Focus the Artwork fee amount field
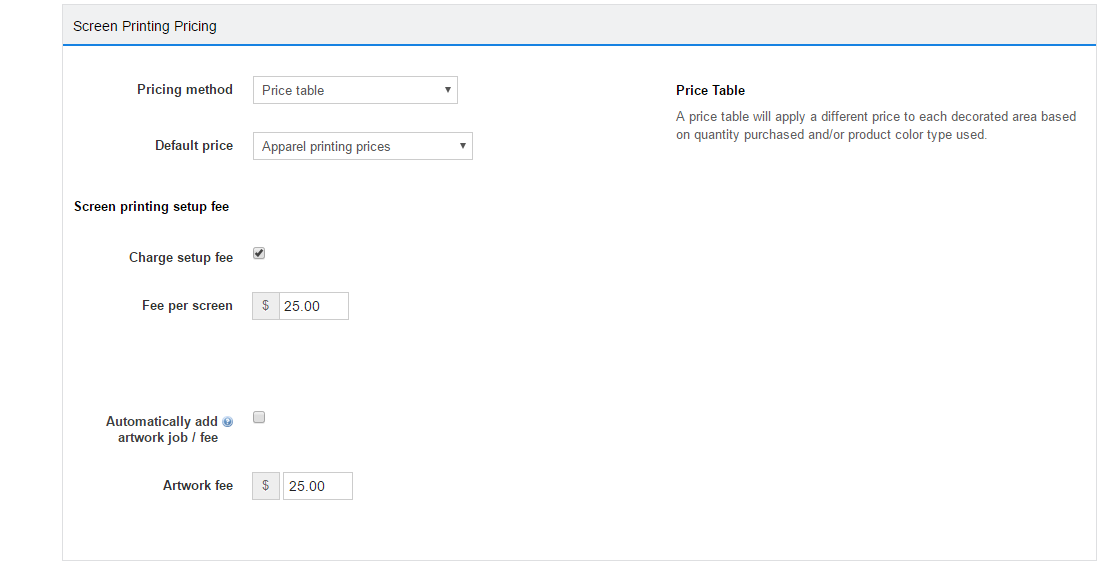Viewport: 1100px width, 565px height. pyautogui.click(x=317, y=486)
